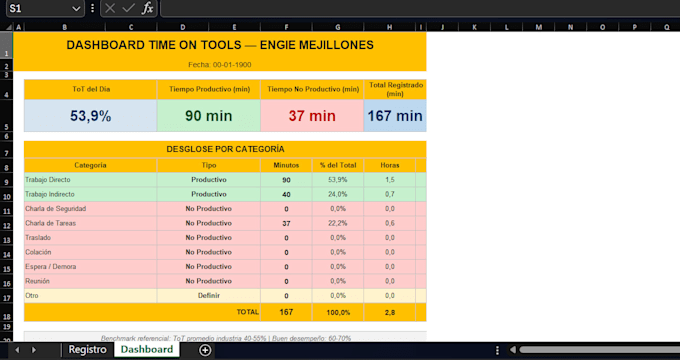Select column F header
The image size is (680, 360).
286,27
